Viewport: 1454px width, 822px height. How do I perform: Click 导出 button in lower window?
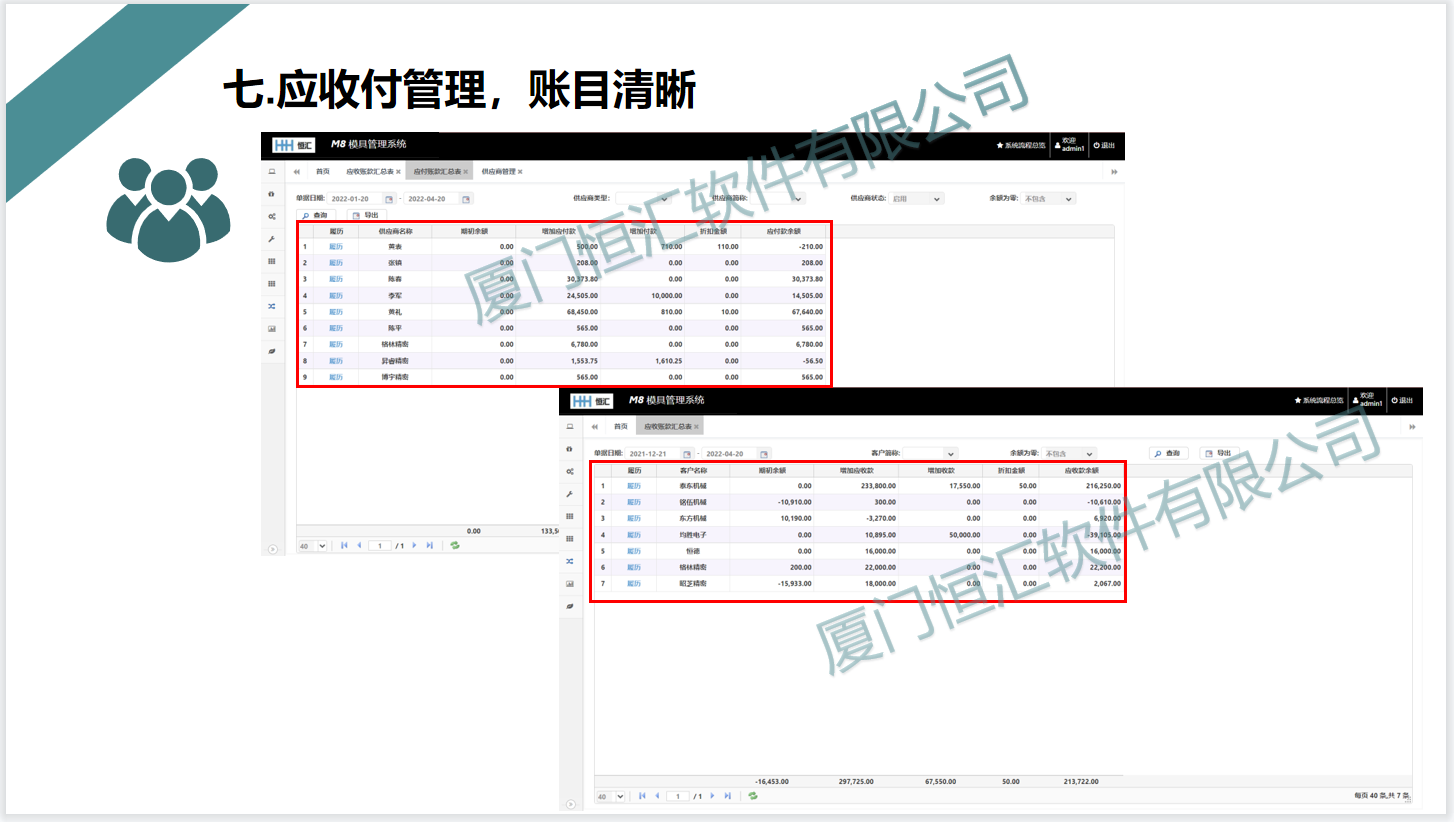pyautogui.click(x=1219, y=453)
